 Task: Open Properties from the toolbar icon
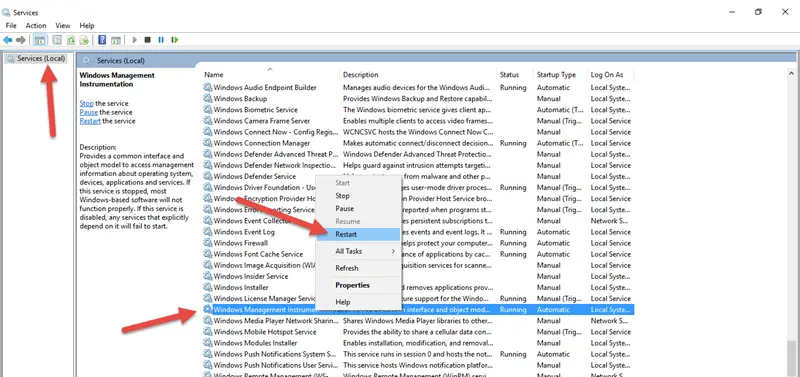click(x=57, y=40)
